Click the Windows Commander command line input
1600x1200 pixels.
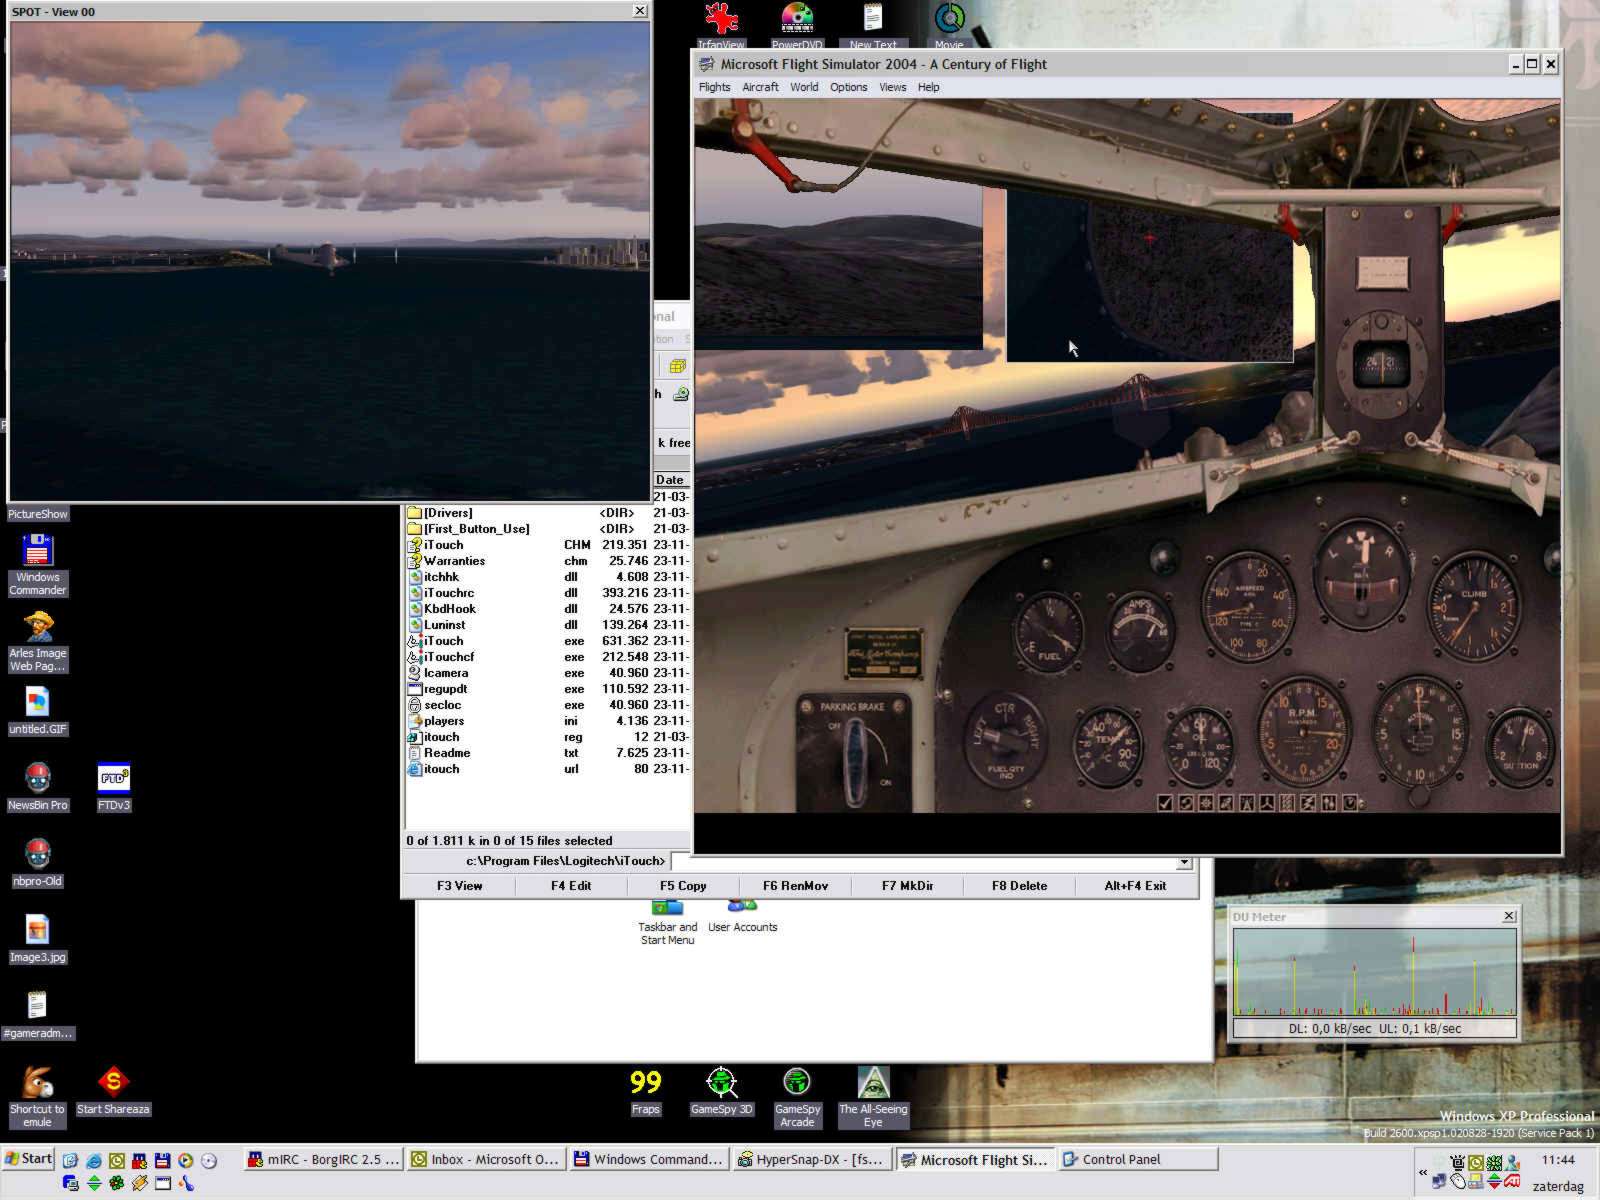924,862
